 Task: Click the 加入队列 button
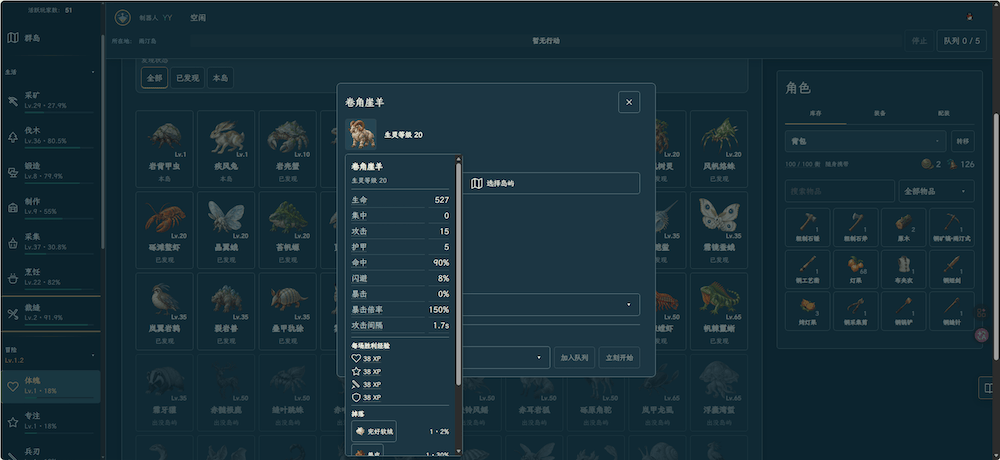click(x=575, y=357)
